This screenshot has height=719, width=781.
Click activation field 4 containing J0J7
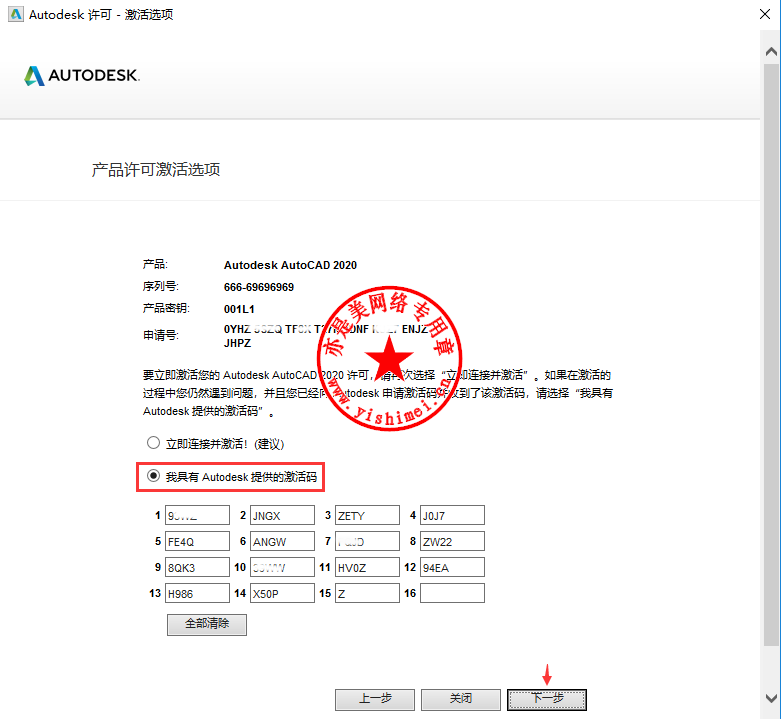pos(452,515)
